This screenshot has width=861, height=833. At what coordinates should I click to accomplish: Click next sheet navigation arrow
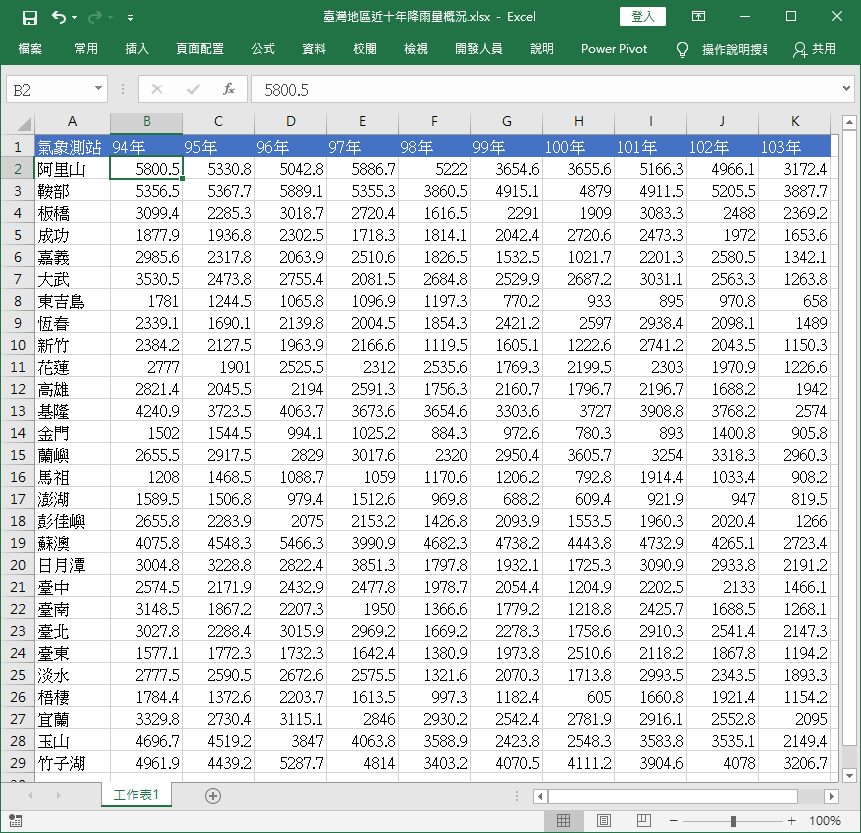[58, 795]
